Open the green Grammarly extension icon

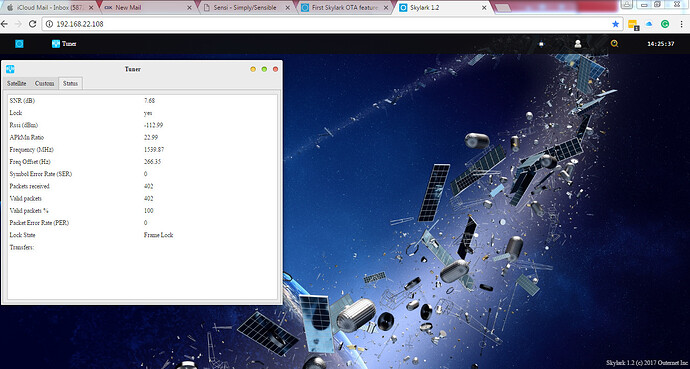665,24
